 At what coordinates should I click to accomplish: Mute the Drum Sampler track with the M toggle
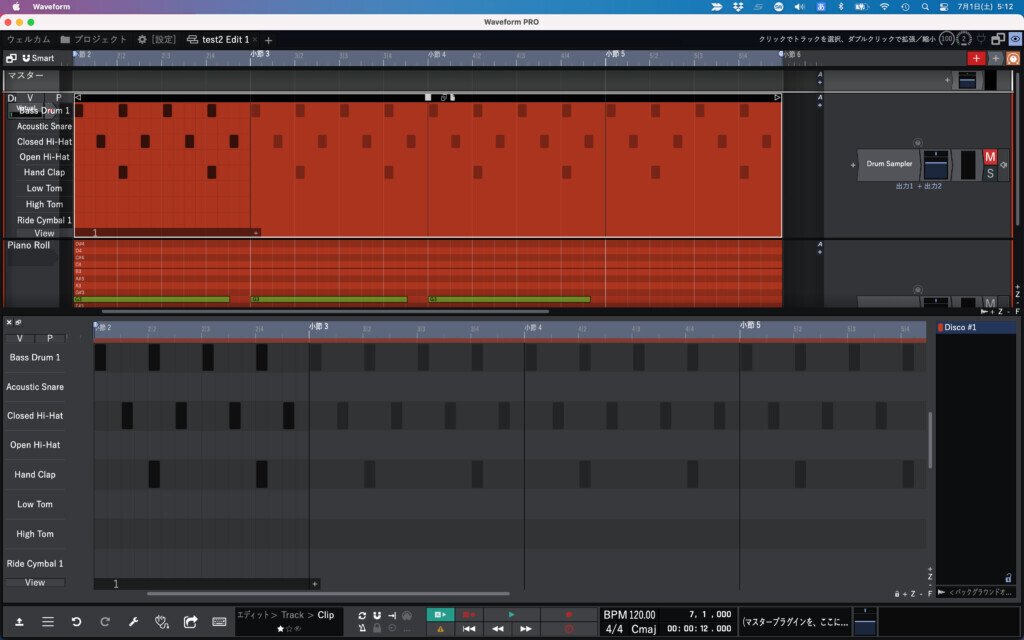click(988, 158)
